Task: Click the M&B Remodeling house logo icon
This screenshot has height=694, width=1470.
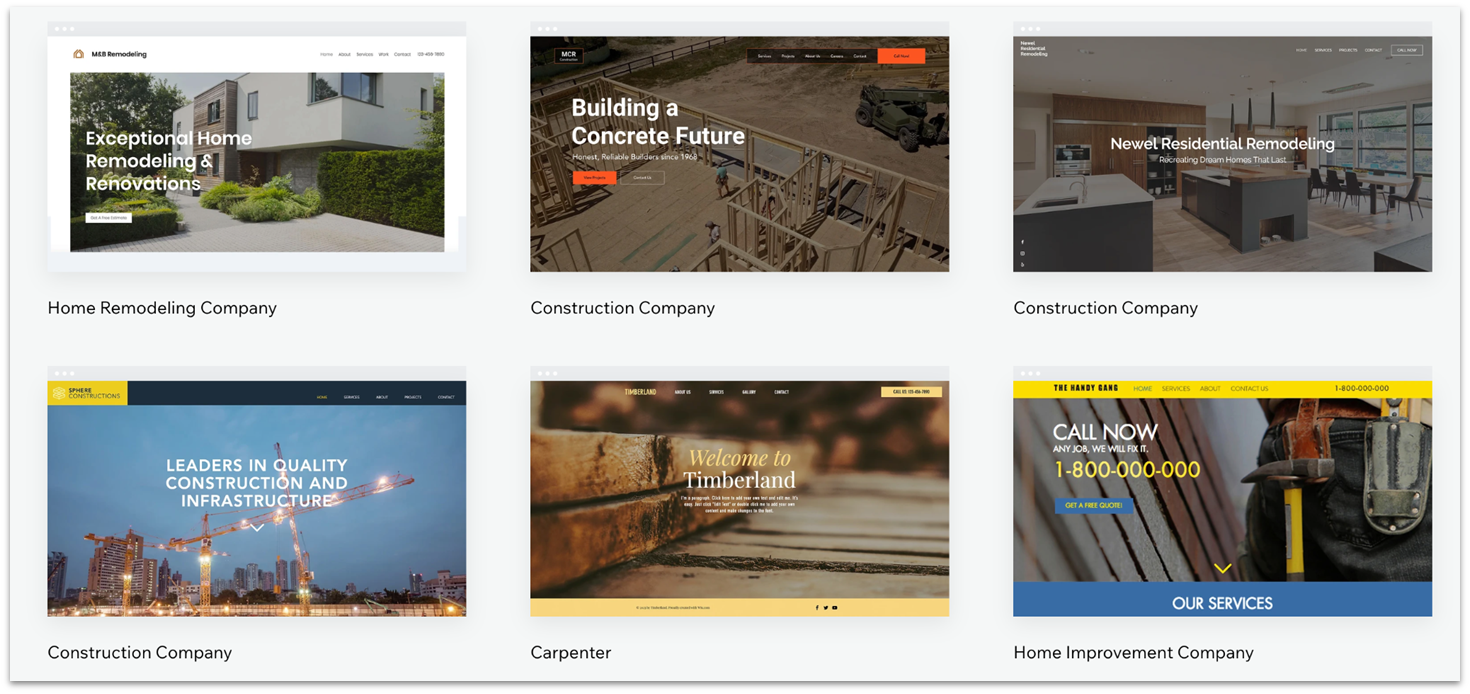Action: tap(78, 54)
